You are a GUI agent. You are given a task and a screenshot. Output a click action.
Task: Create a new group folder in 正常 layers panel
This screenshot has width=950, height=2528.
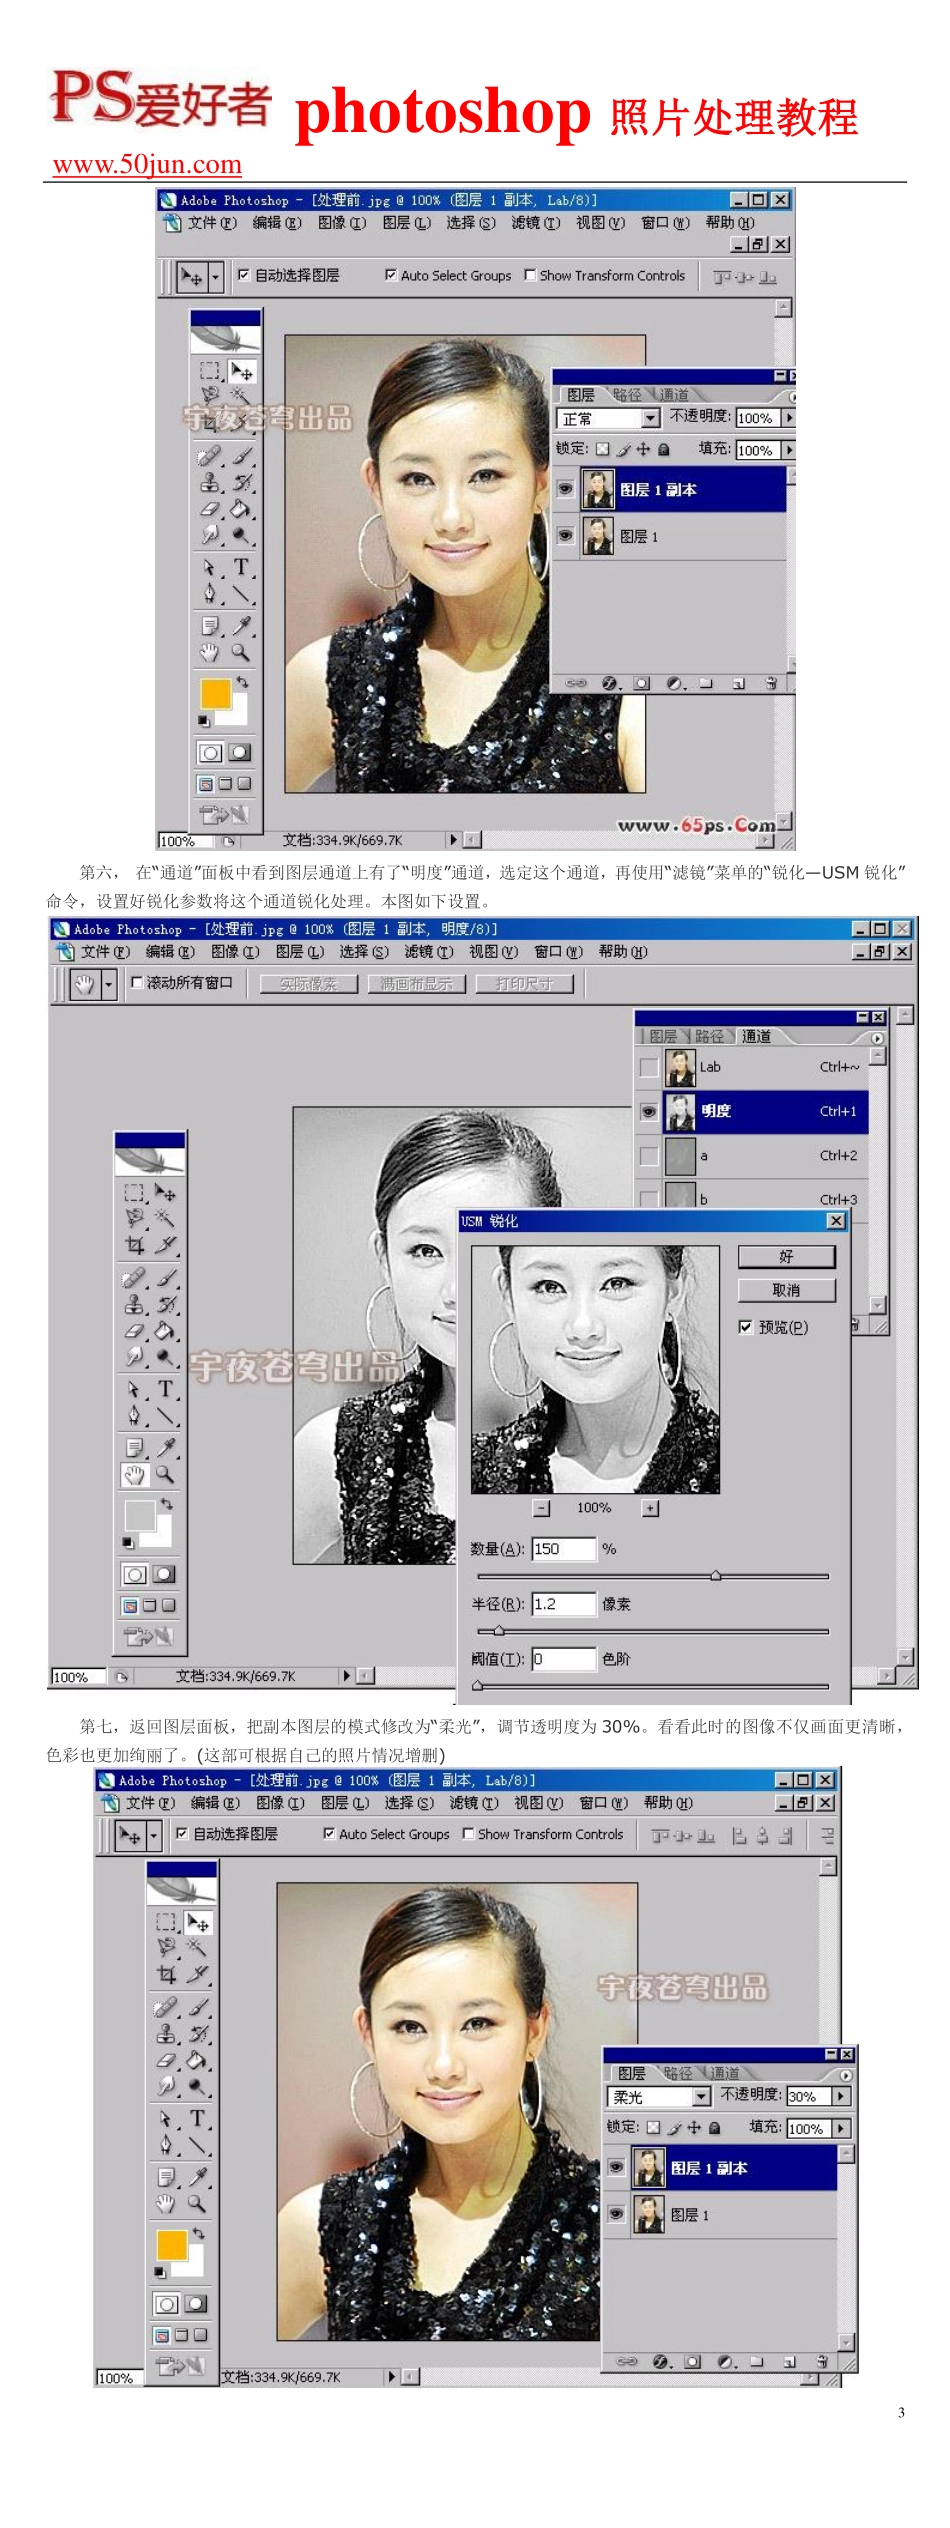pos(706,684)
